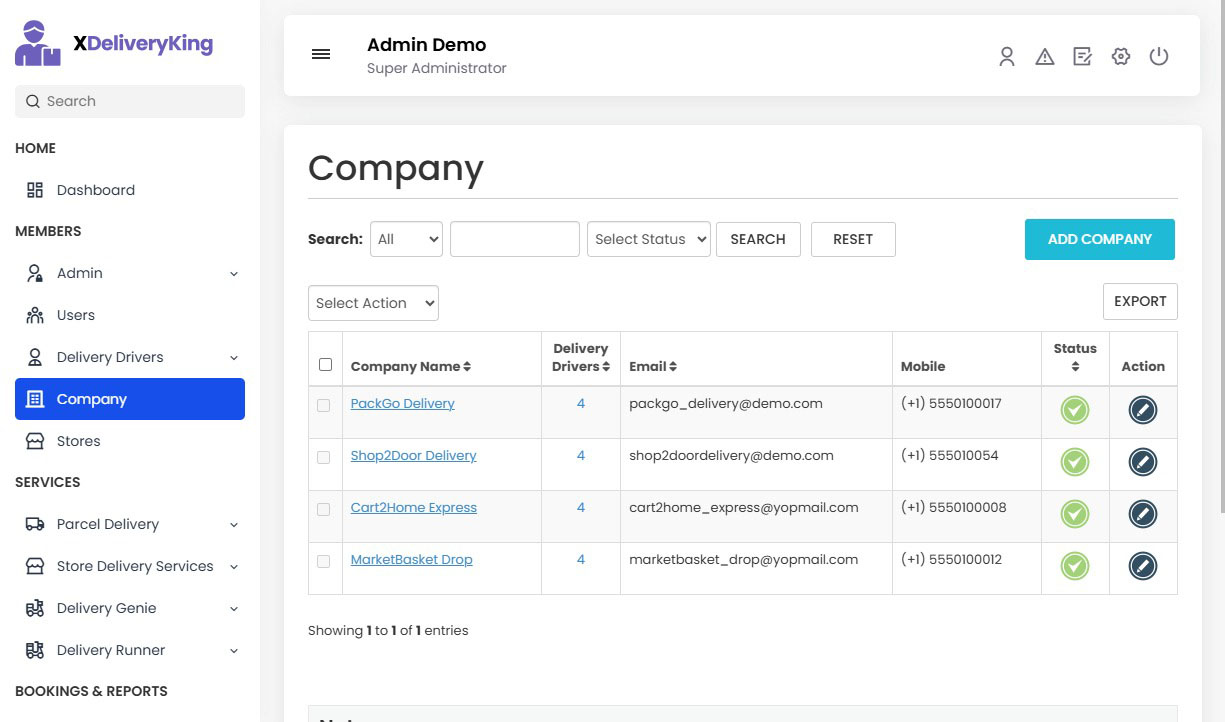Open the Select Status dropdown

click(648, 239)
